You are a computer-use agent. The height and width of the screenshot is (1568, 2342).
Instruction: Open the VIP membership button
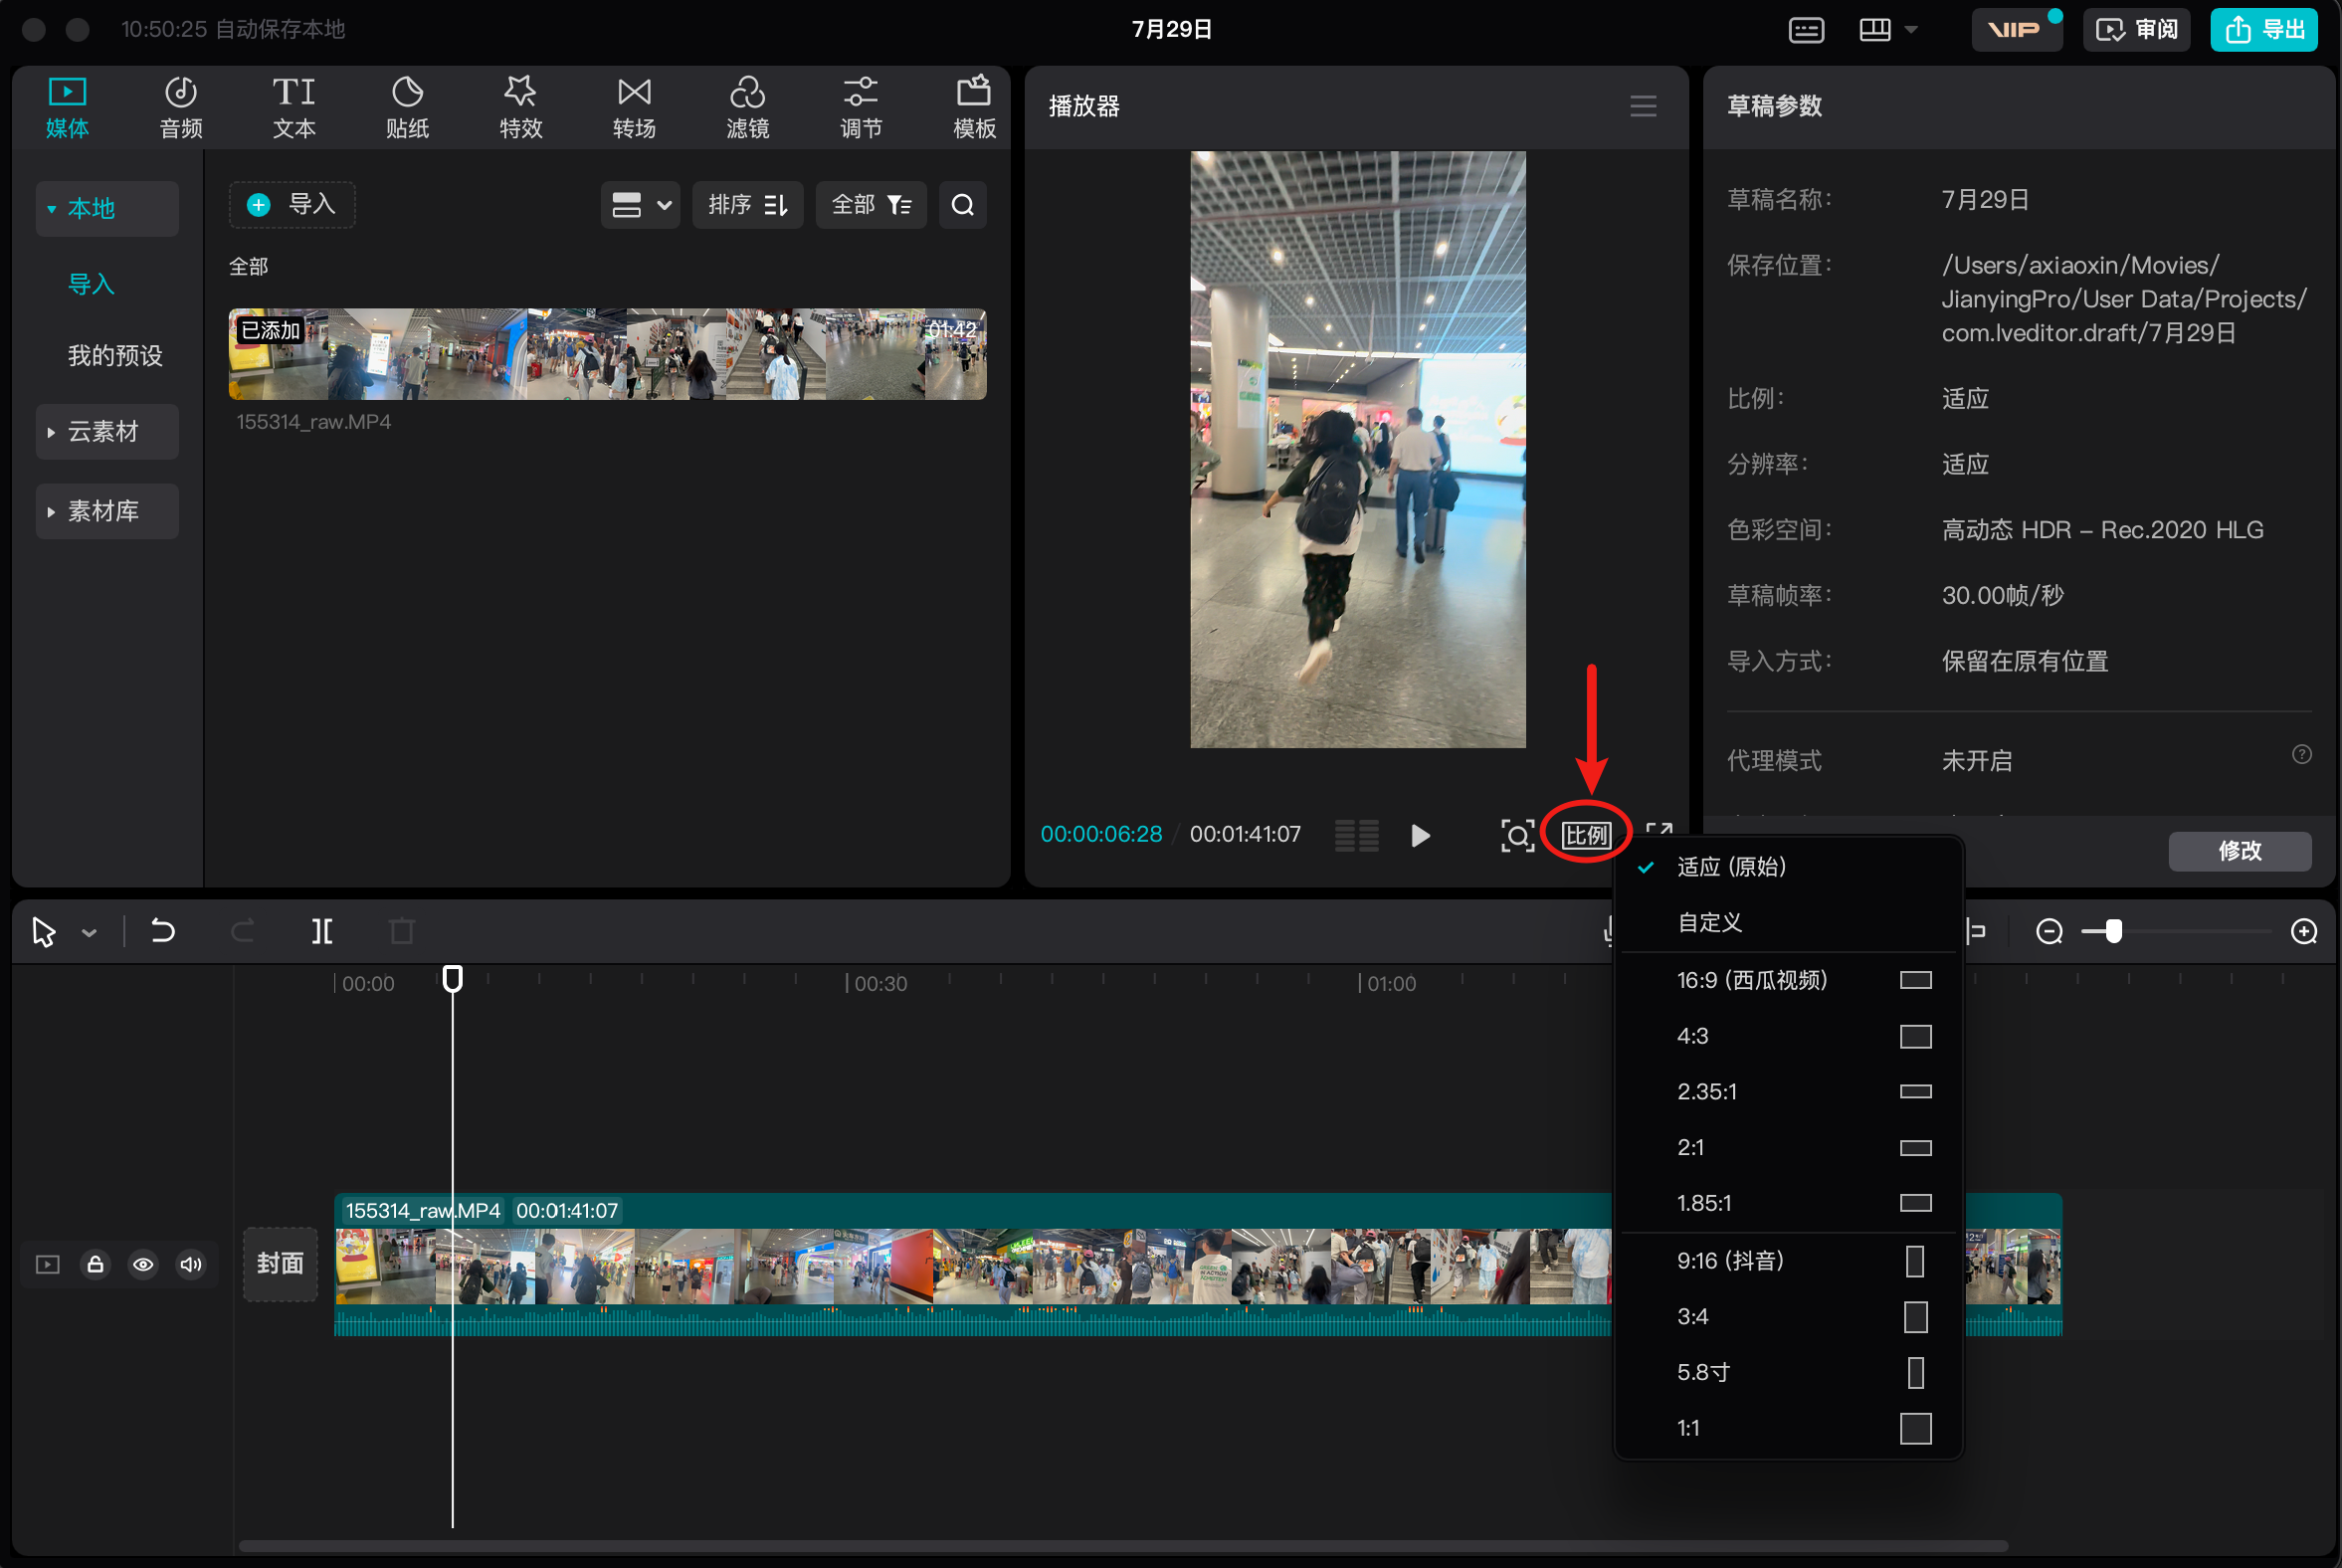[x=2015, y=29]
